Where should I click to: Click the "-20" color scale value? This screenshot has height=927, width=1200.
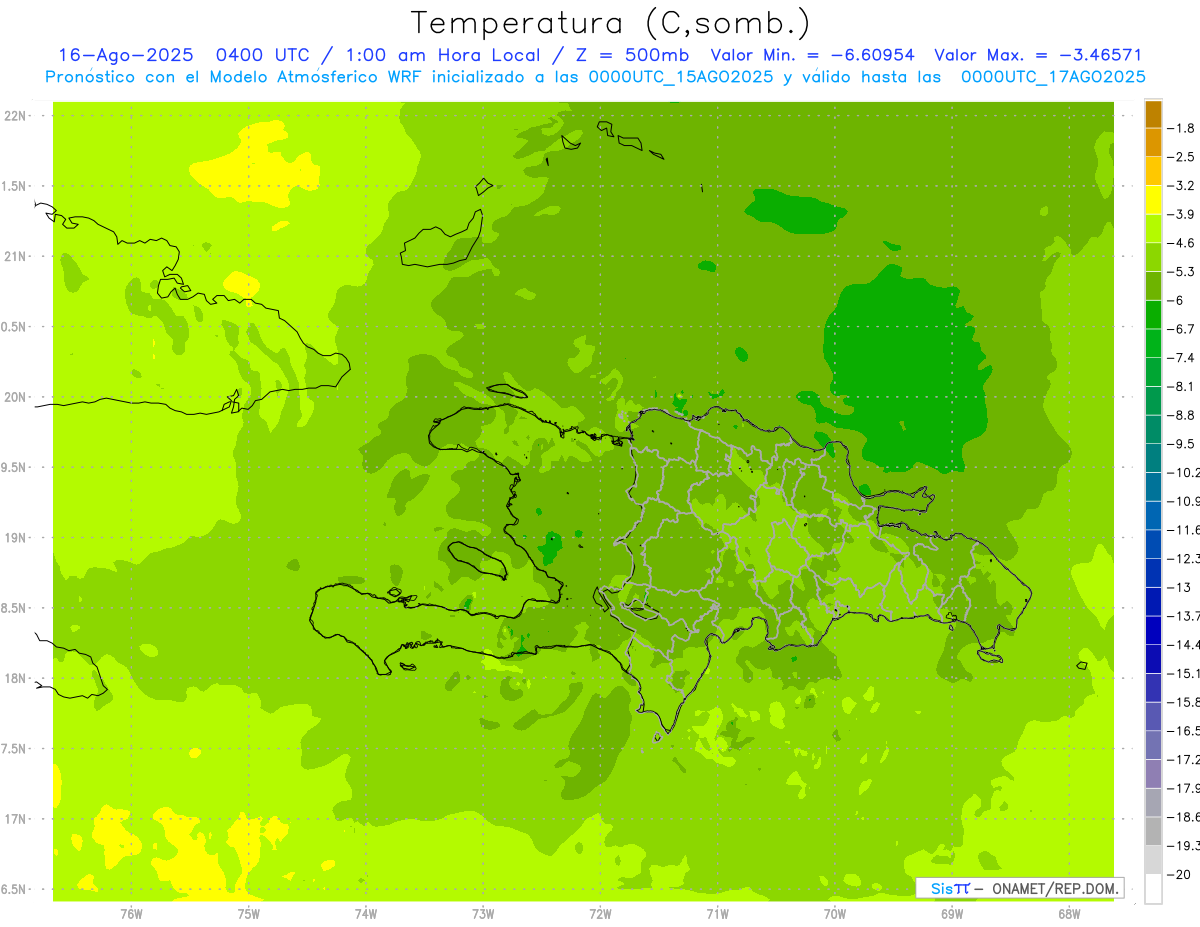pos(1179,874)
